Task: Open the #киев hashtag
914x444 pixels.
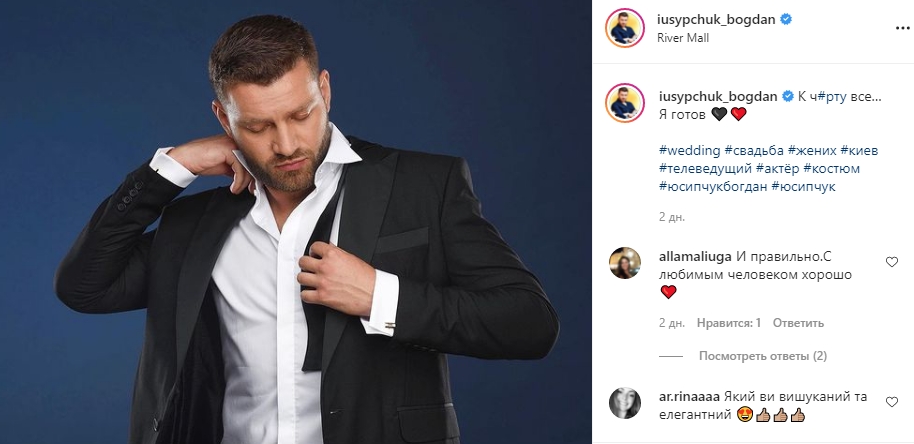Action: click(x=860, y=150)
